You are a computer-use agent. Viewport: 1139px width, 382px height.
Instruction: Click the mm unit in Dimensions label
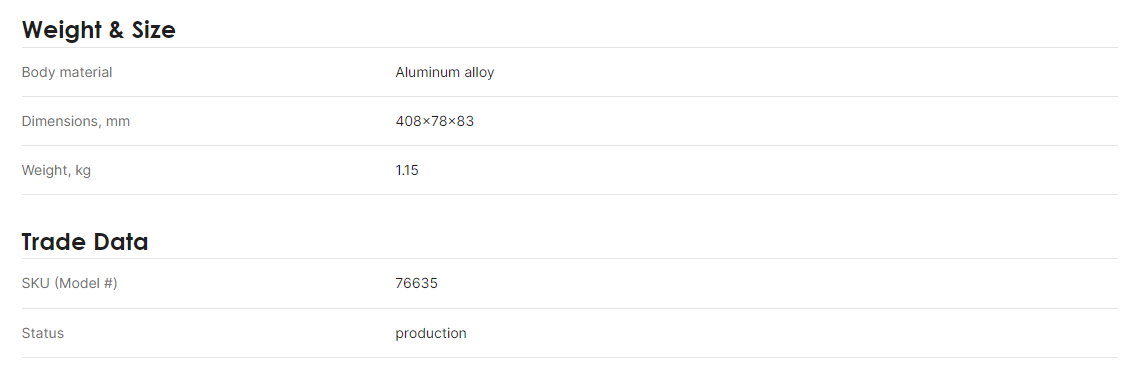(x=118, y=122)
